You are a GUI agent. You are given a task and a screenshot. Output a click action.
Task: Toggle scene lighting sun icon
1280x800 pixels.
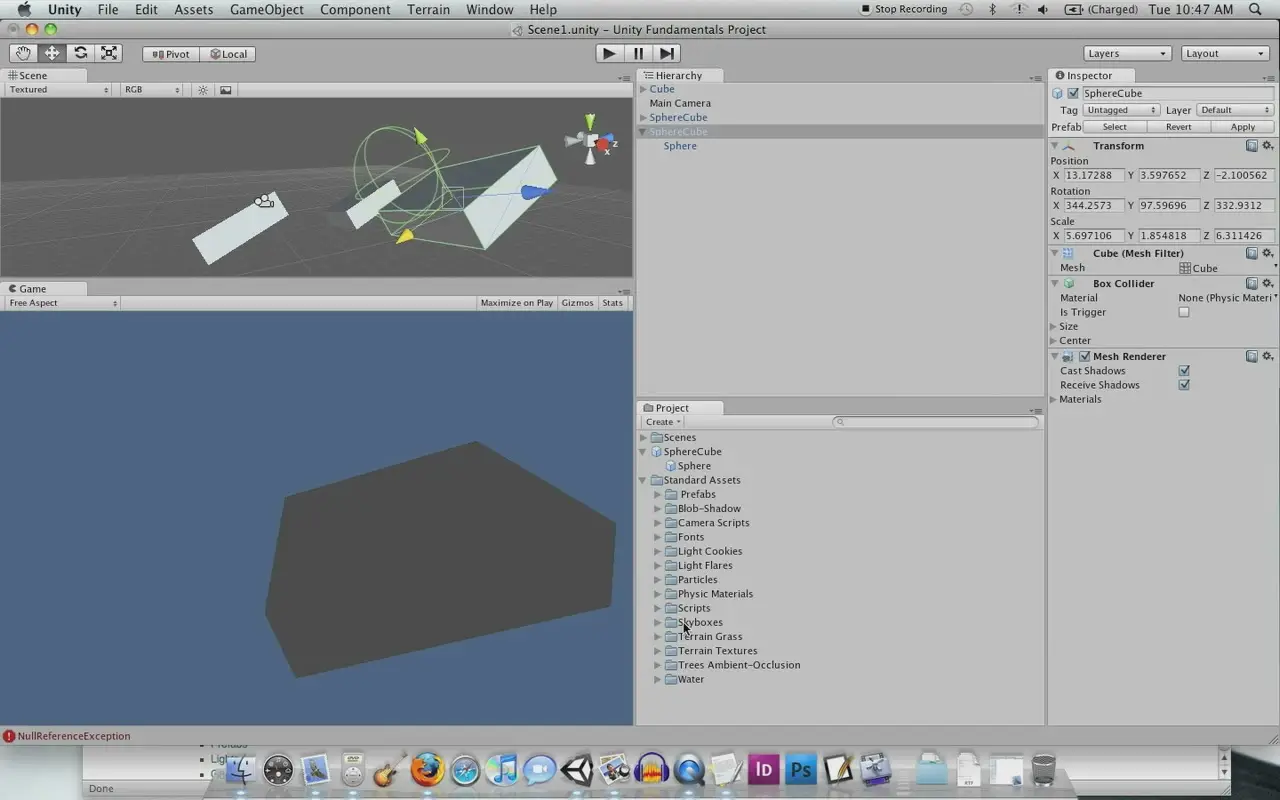[x=203, y=90]
